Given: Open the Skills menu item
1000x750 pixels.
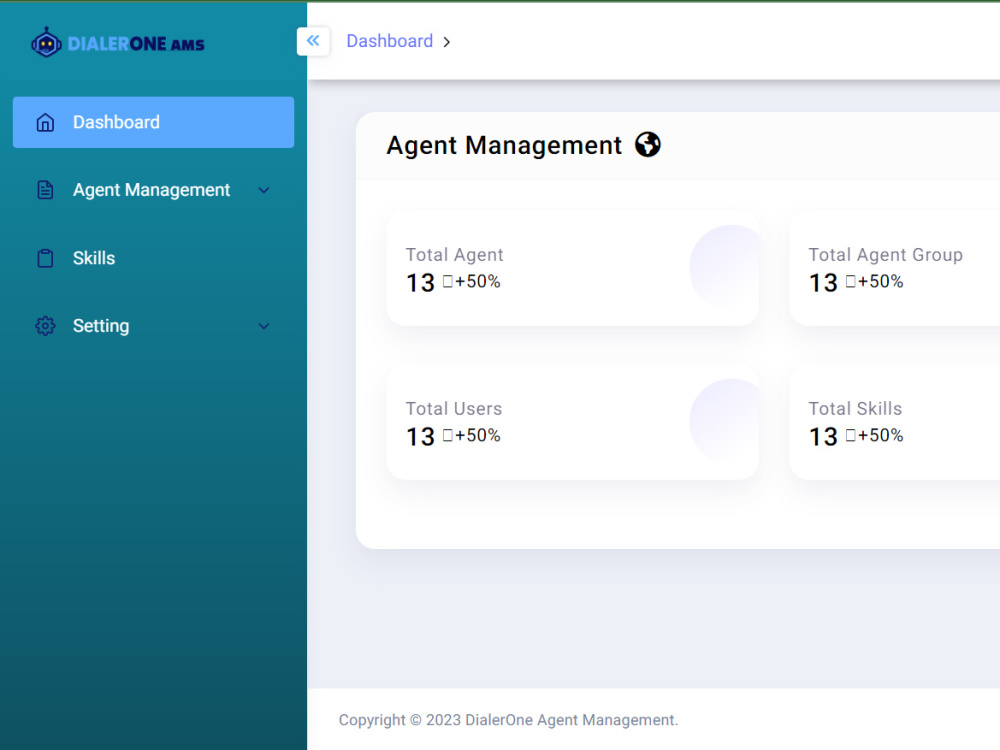Looking at the screenshot, I should [153, 258].
